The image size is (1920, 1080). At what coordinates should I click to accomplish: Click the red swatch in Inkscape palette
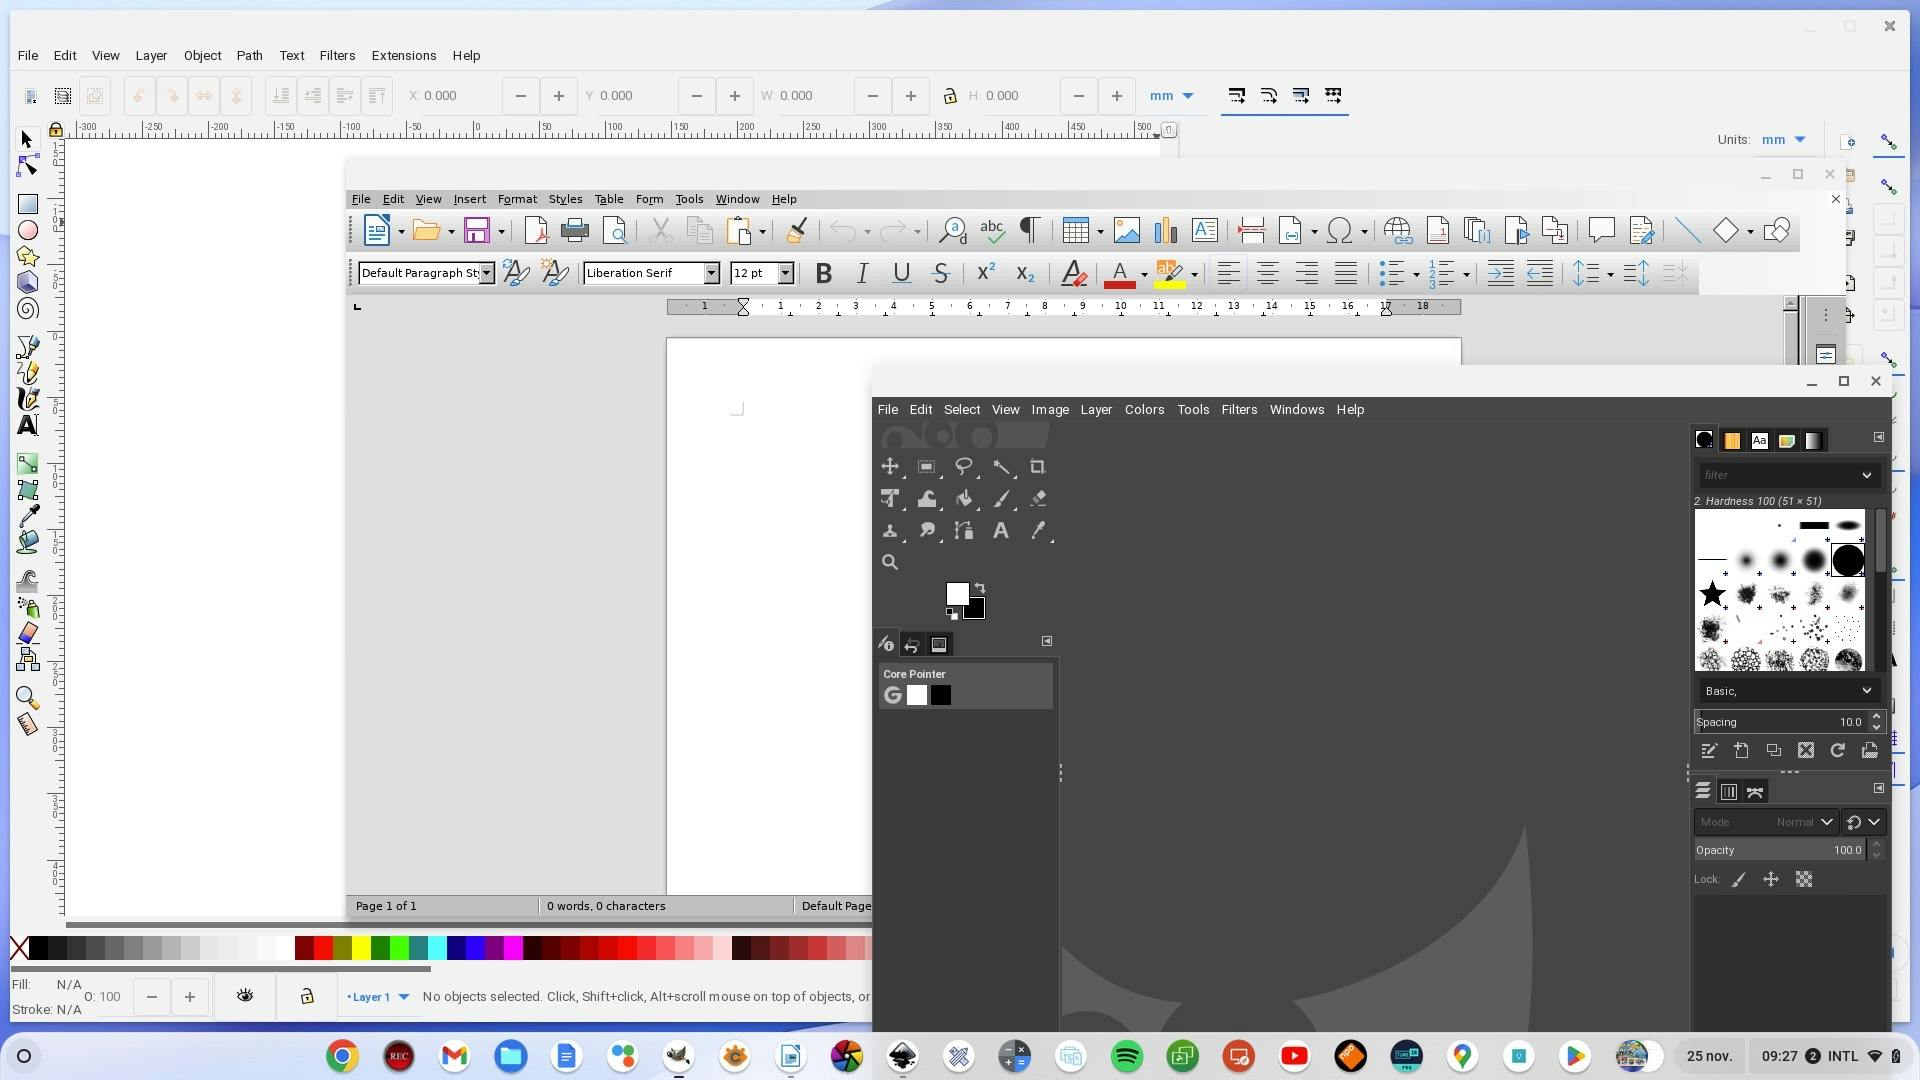pos(323,948)
